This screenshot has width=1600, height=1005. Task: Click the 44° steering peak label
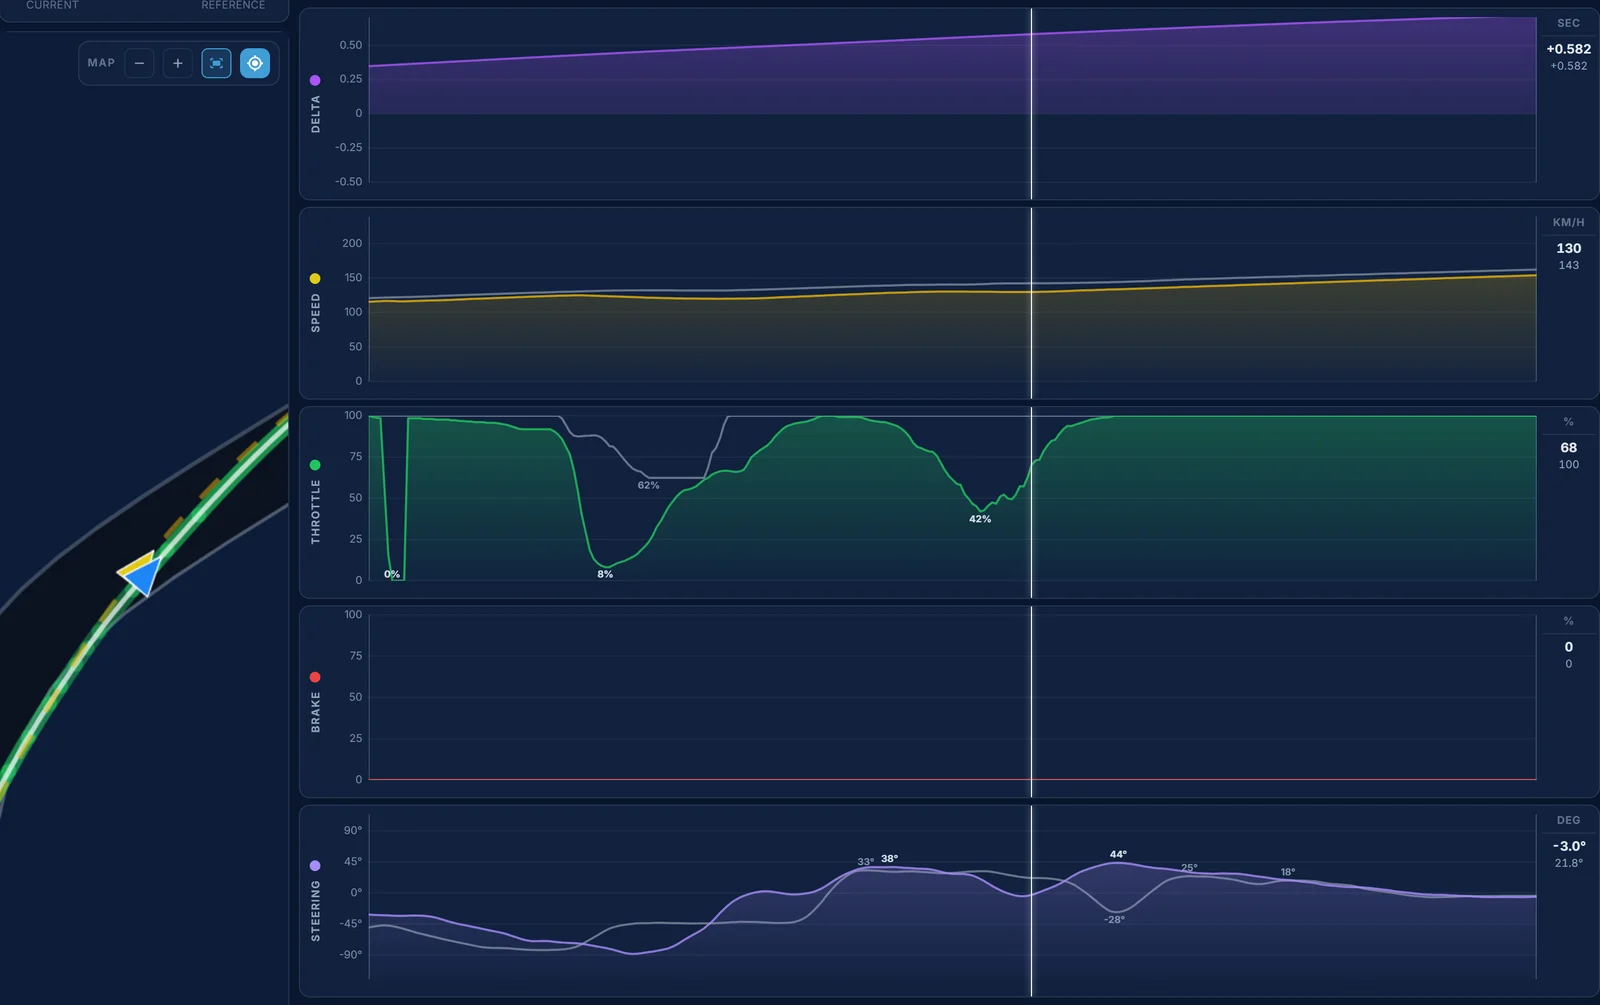coord(1118,854)
